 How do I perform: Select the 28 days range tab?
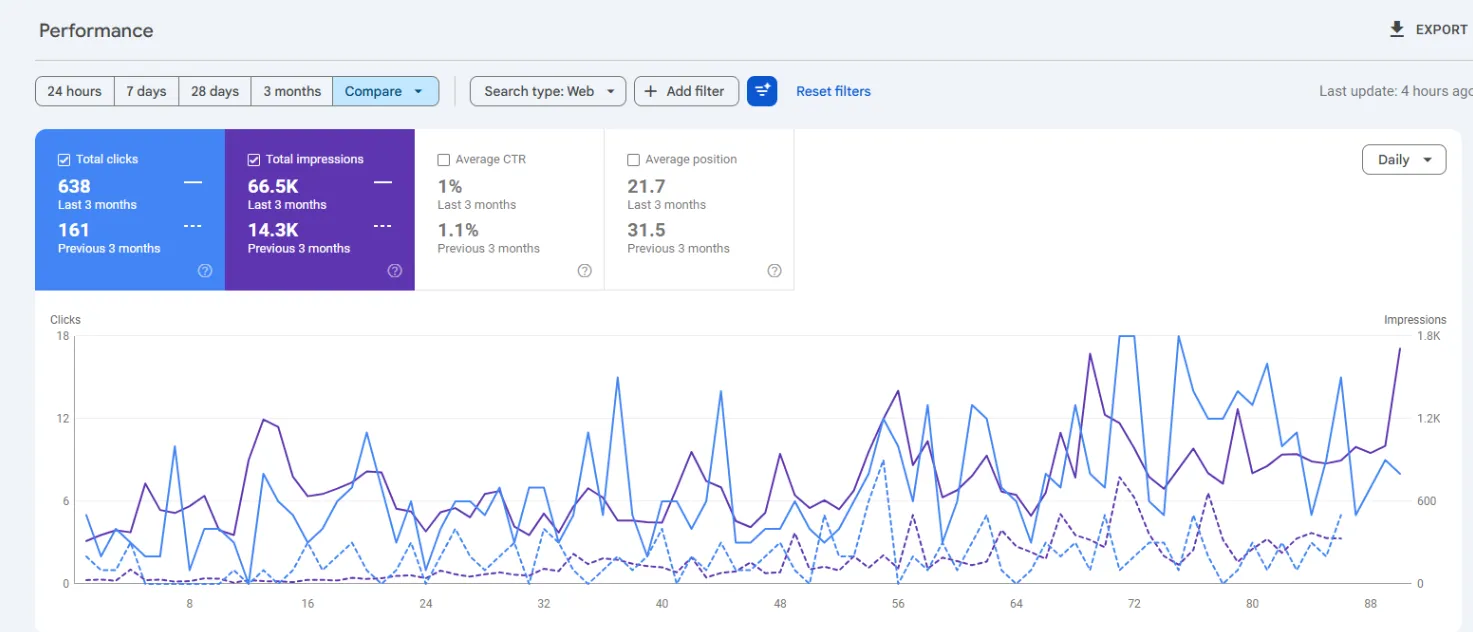215,91
